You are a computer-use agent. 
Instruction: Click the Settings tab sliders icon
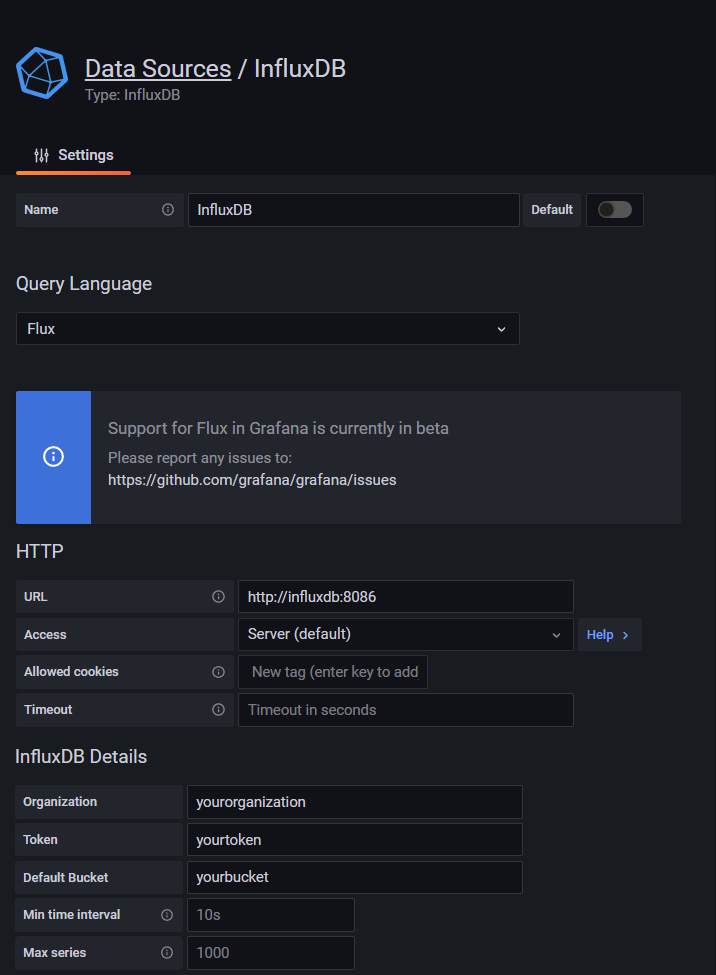coord(42,155)
